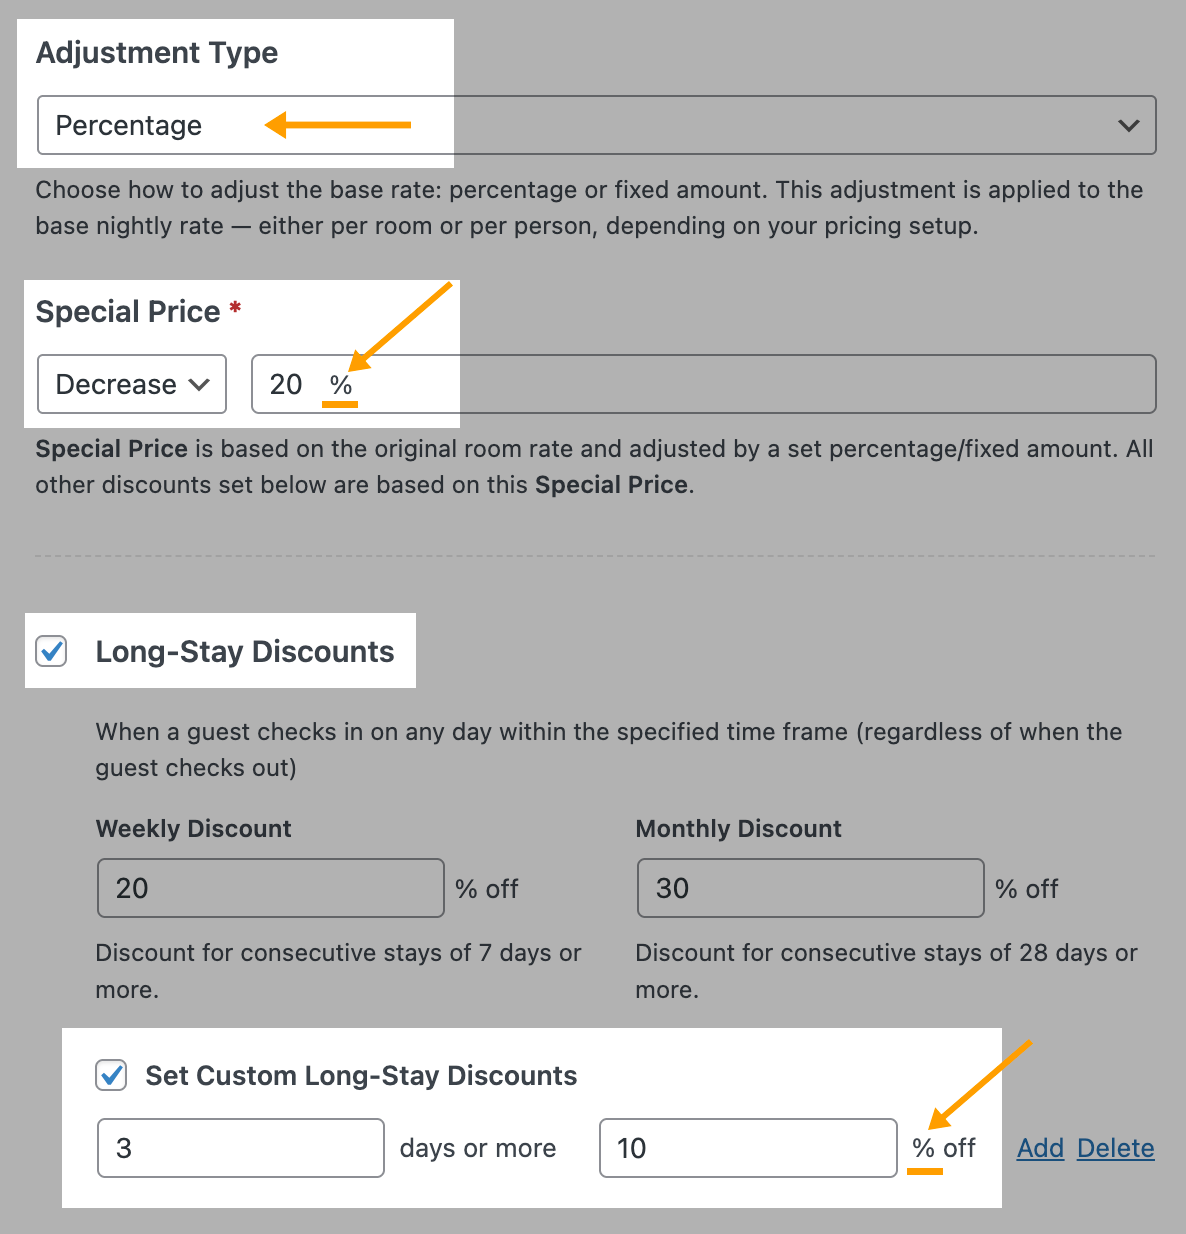The height and width of the screenshot is (1234, 1186).
Task: Click '% off' text beside Weekly Discount
Action: (x=487, y=889)
